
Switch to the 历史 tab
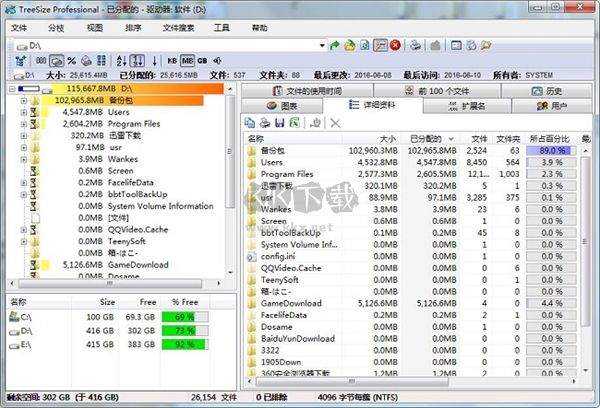click(x=547, y=91)
